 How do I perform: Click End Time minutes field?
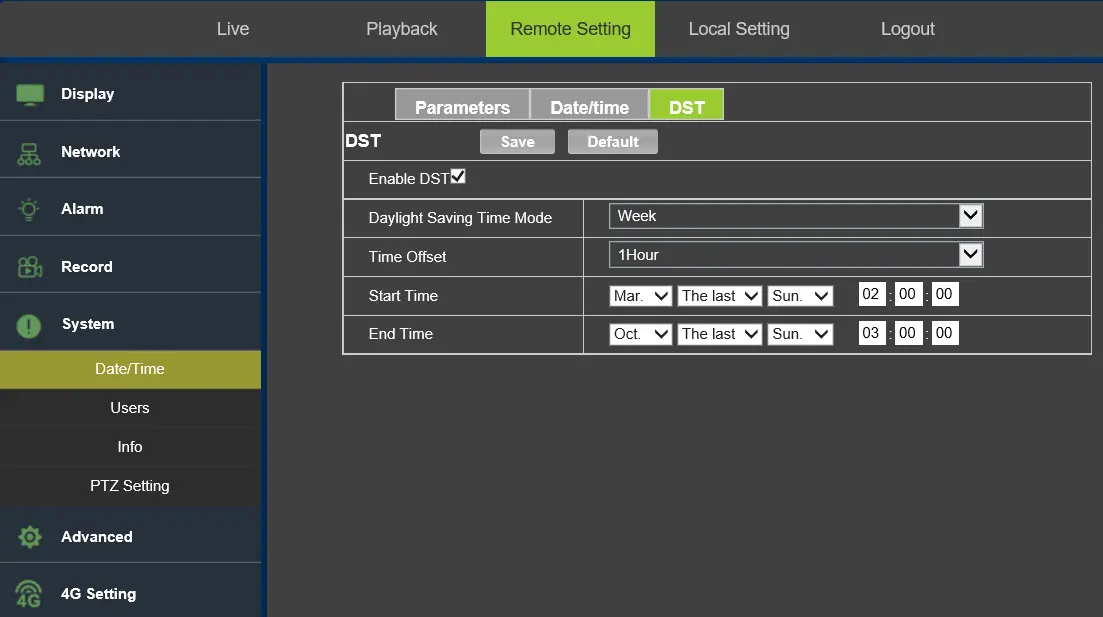coord(907,333)
